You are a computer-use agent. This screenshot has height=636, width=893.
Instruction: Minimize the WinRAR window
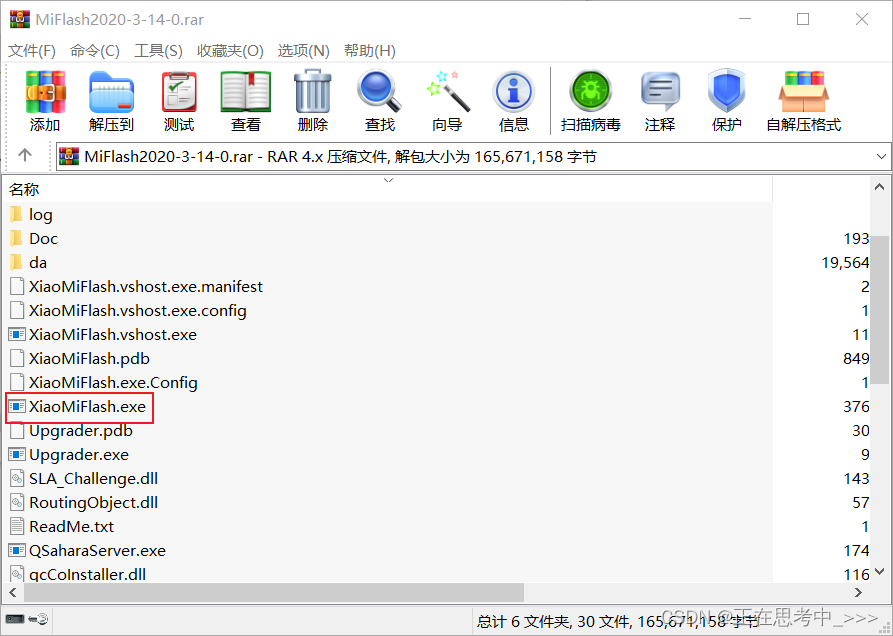point(744,19)
